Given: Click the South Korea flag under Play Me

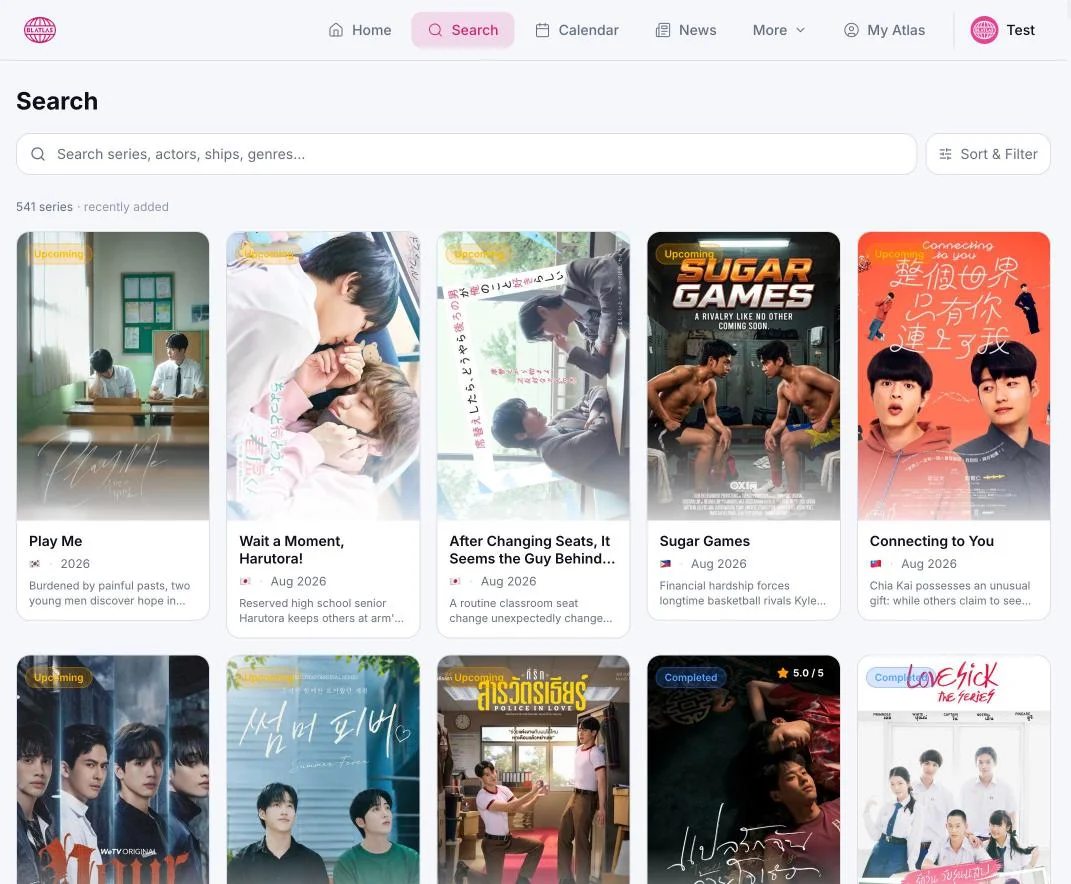Looking at the screenshot, I should (x=35, y=564).
